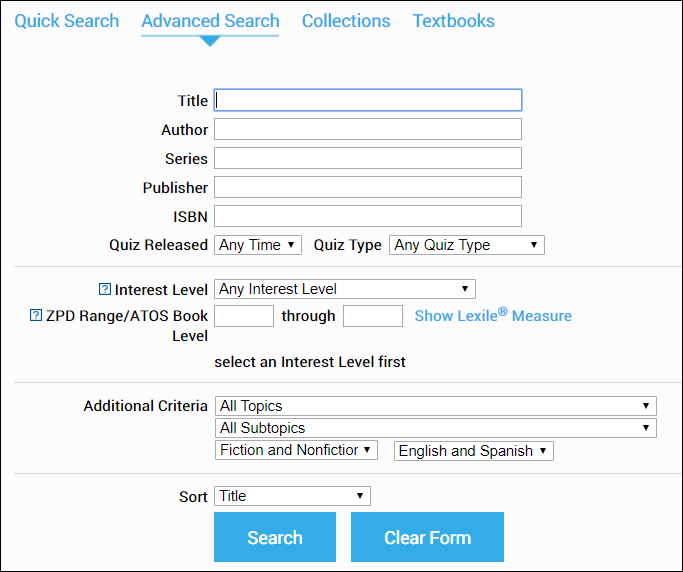The image size is (683, 572).
Task: Click the Publisher text field
Action: [x=367, y=187]
